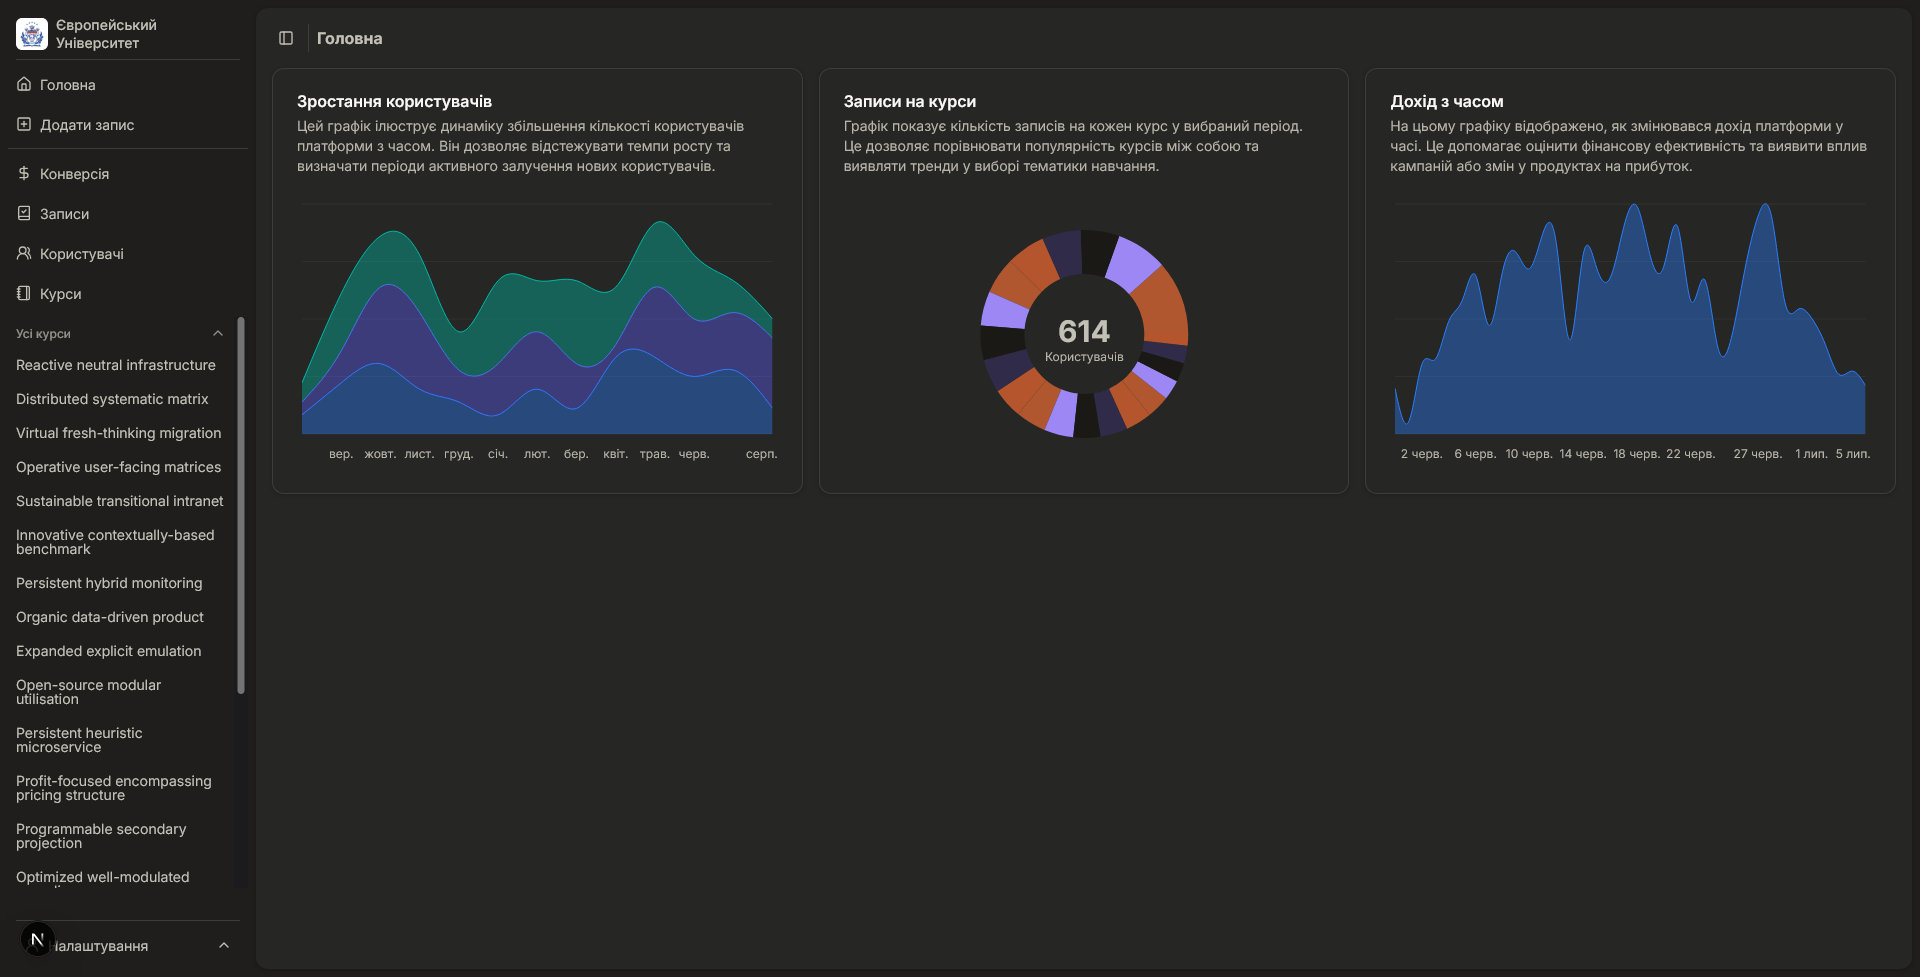Select Persistent hybrid monitoring course
This screenshot has height=977, width=1920.
tap(109, 584)
